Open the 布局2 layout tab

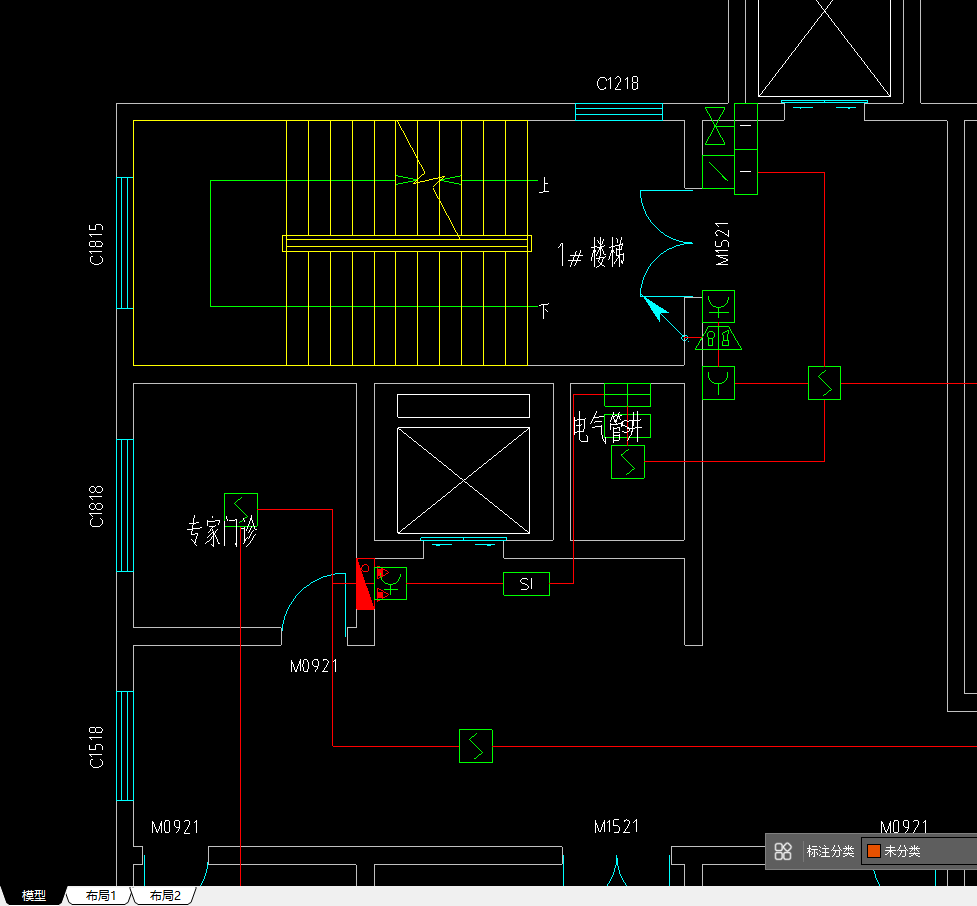pos(165,895)
